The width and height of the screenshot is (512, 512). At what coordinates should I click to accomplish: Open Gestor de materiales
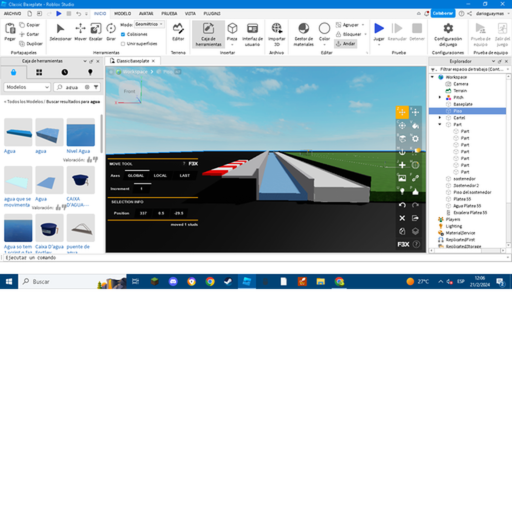[304, 34]
